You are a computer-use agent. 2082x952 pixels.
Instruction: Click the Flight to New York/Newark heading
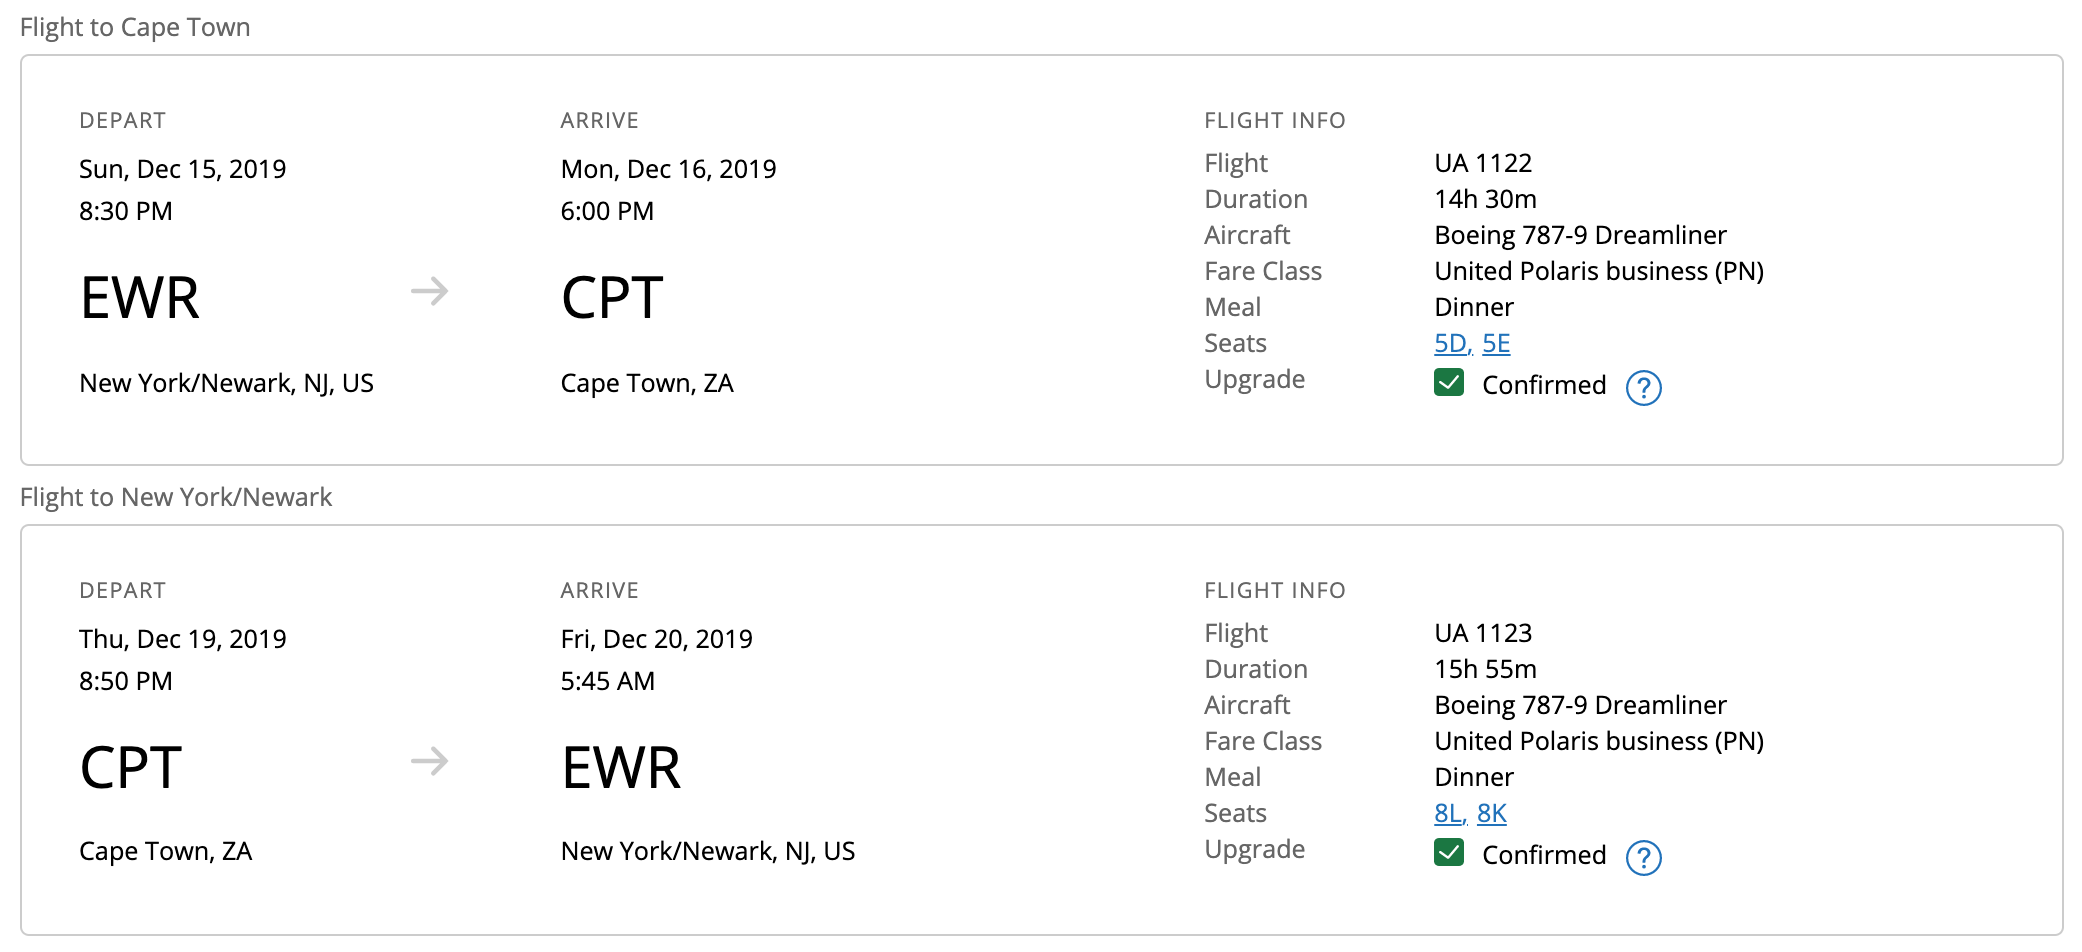tap(176, 497)
